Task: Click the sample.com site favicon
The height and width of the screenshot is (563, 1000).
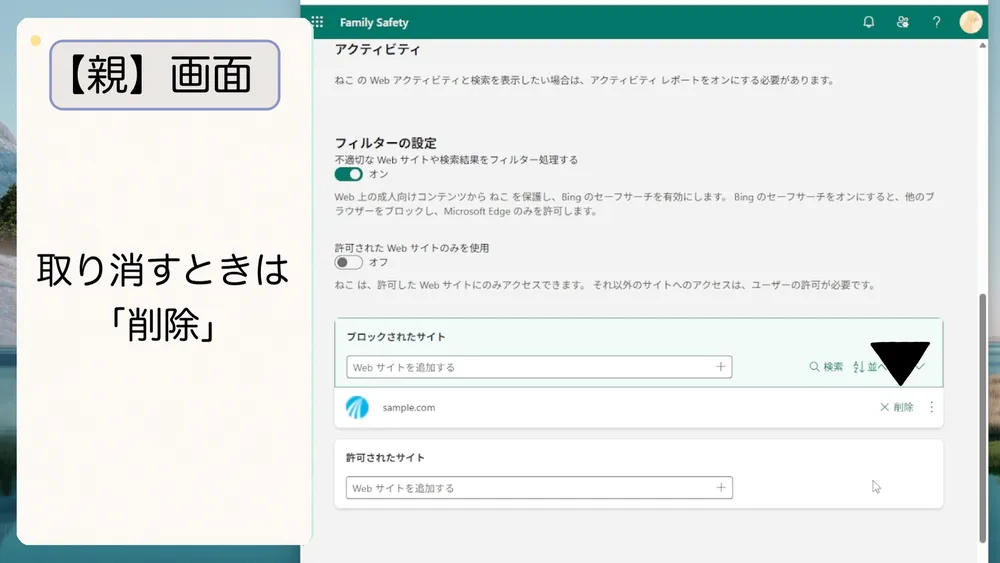Action: [x=357, y=407]
